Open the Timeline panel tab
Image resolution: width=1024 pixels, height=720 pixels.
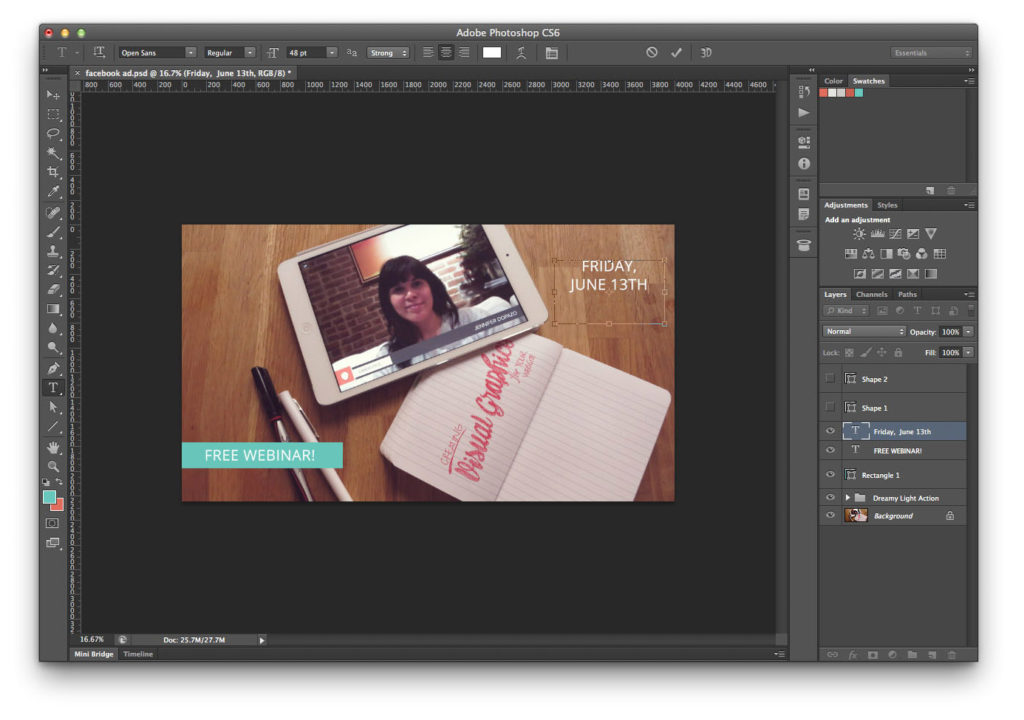[x=138, y=654]
